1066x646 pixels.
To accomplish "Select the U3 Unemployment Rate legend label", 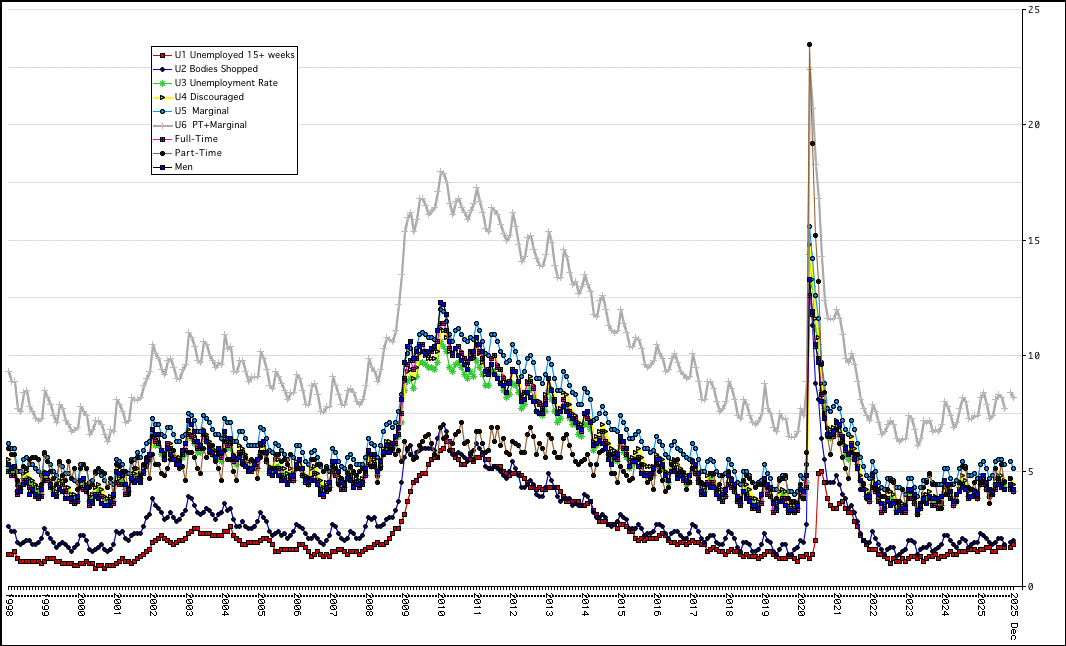I will (x=226, y=83).
